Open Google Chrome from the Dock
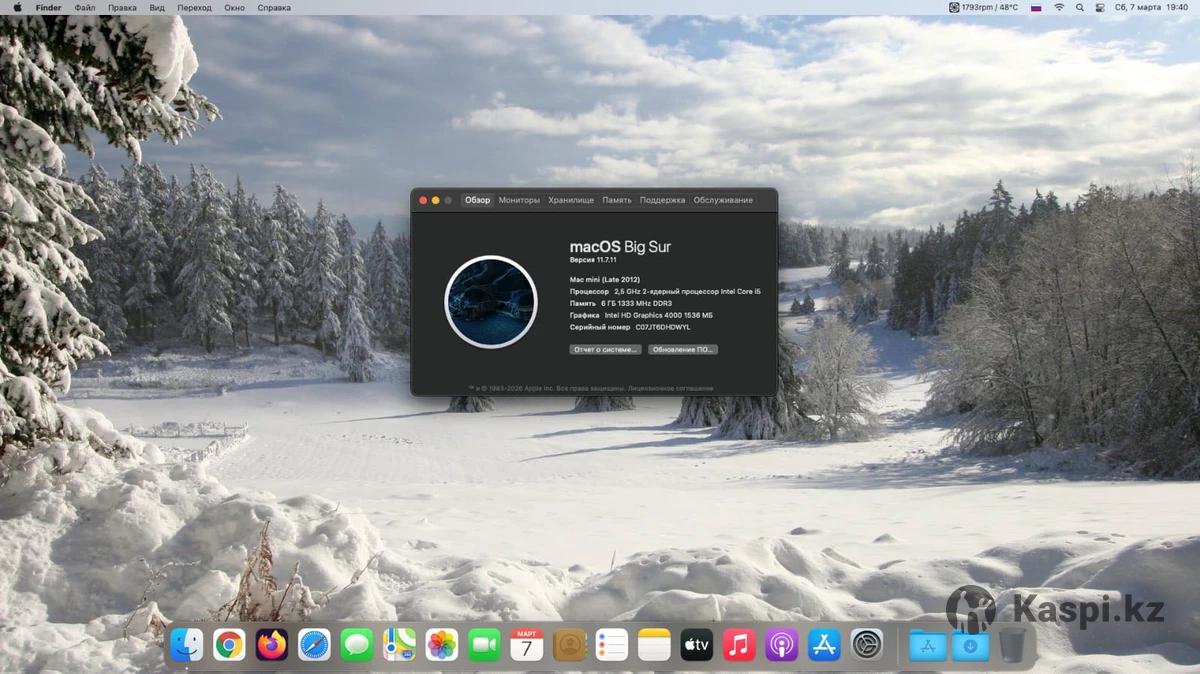Viewport: 1200px width, 674px height. [229, 645]
